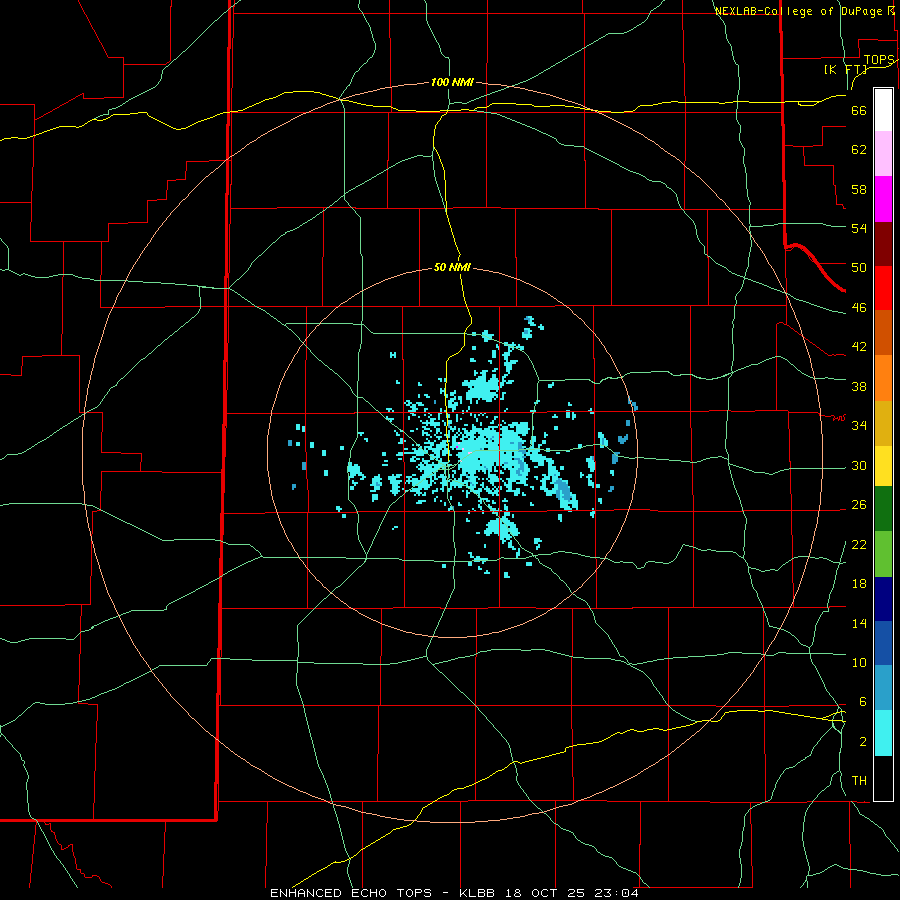Click the dark maroon legend swatch

click(883, 243)
